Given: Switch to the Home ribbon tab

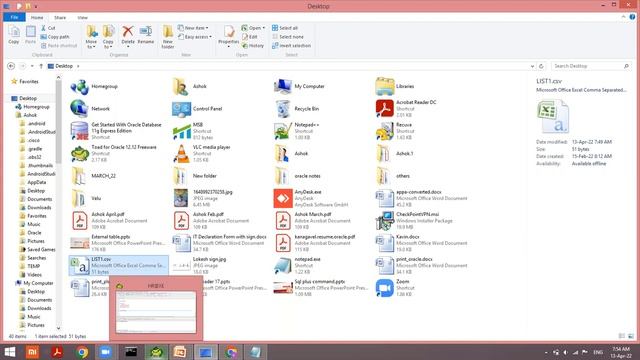Looking at the screenshot, I should [37, 18].
